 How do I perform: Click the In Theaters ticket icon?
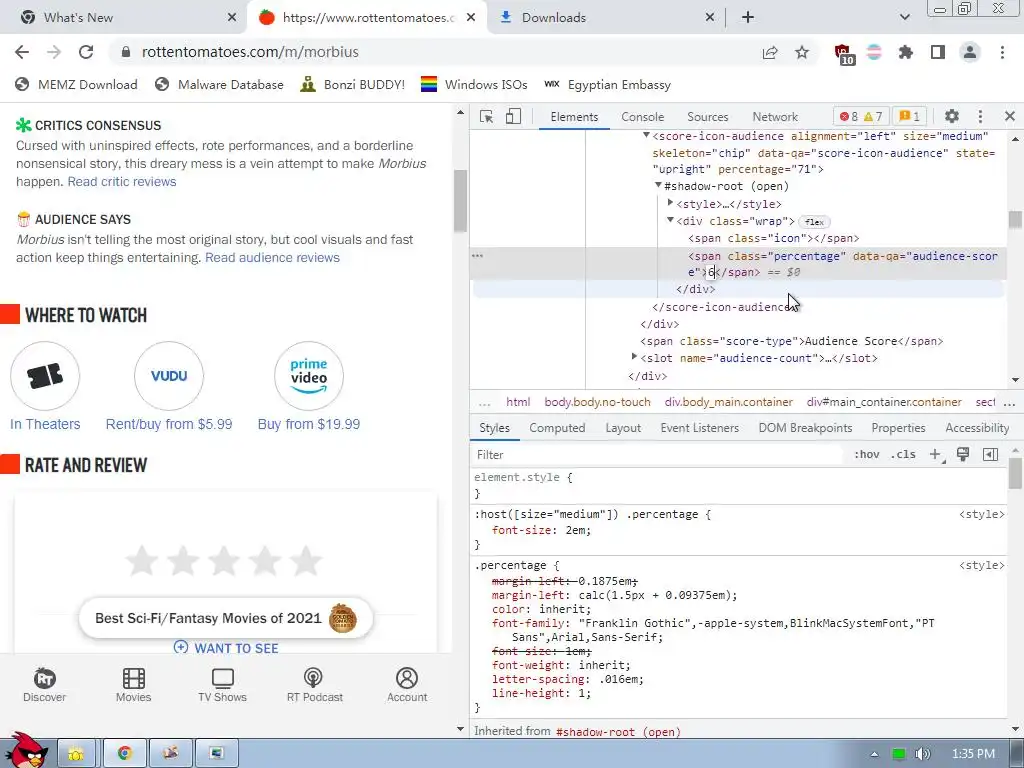tap(45, 376)
